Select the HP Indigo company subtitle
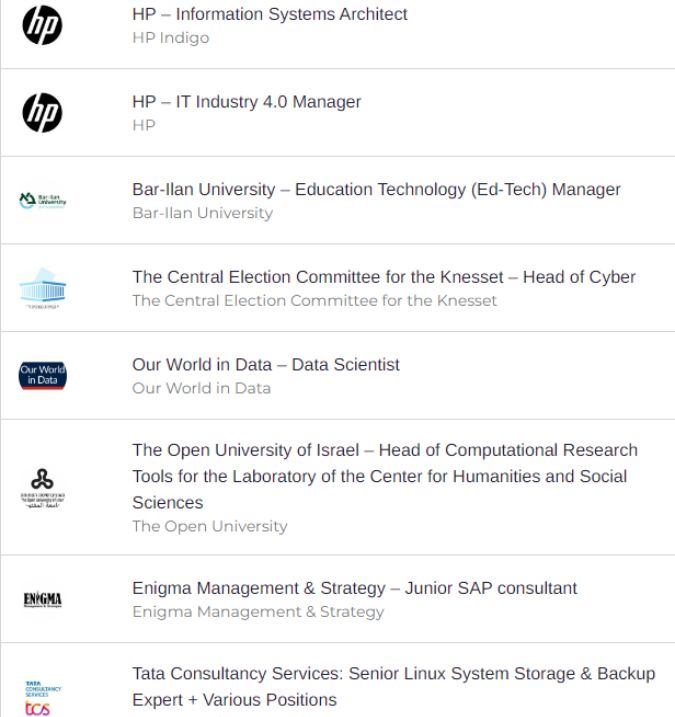 point(171,37)
